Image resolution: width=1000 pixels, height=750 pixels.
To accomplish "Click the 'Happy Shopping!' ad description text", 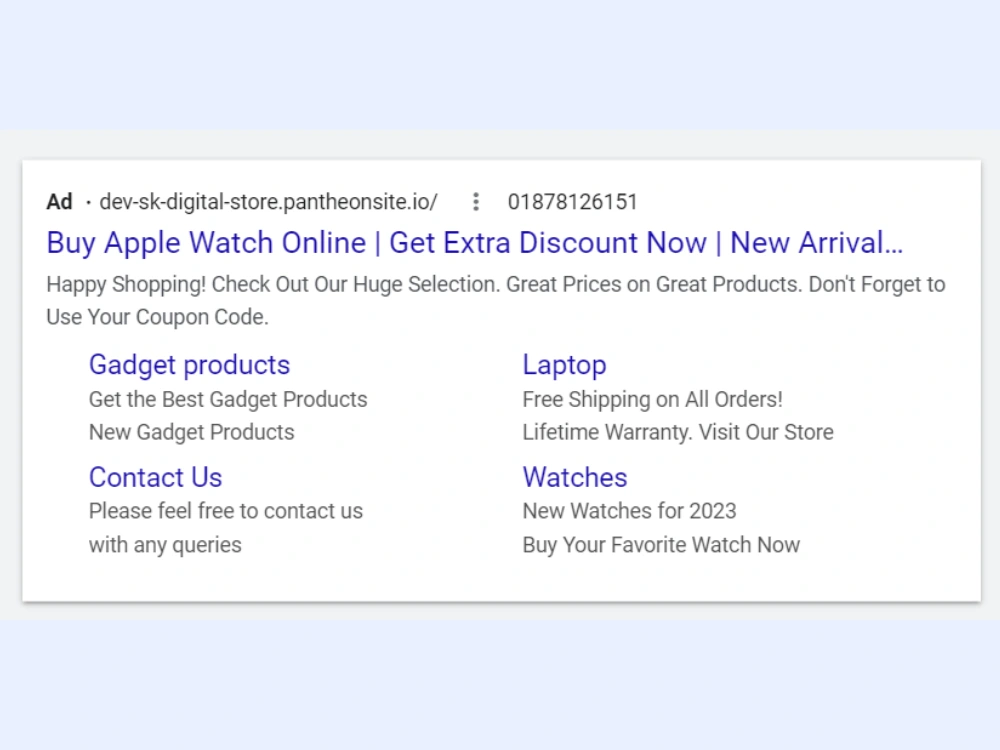I will coord(126,284).
